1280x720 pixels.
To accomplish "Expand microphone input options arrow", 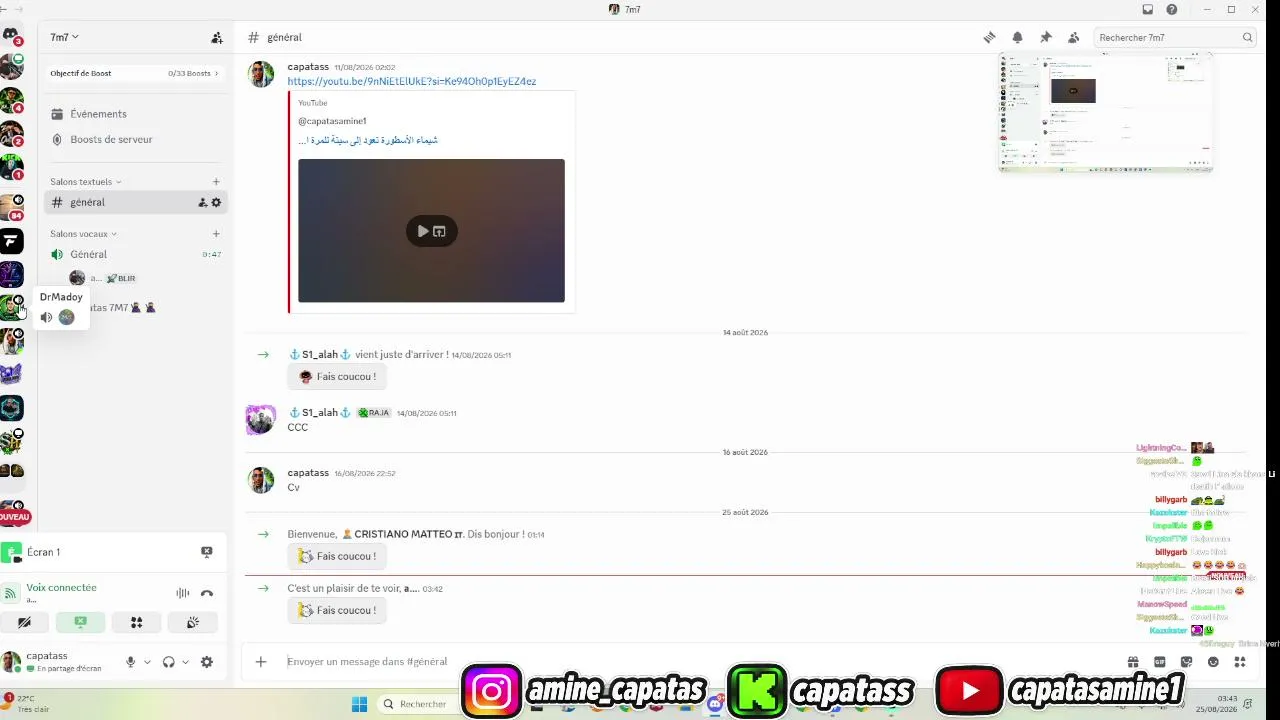I will [147, 662].
